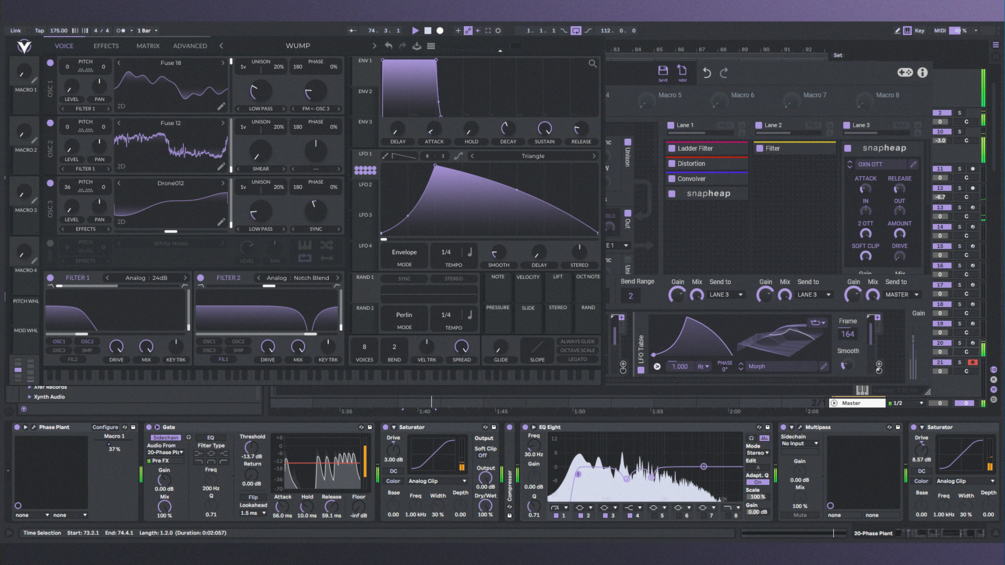Click the LFO 1 paint brush icon
Viewport: 1005px width, 565px height.
[385, 156]
